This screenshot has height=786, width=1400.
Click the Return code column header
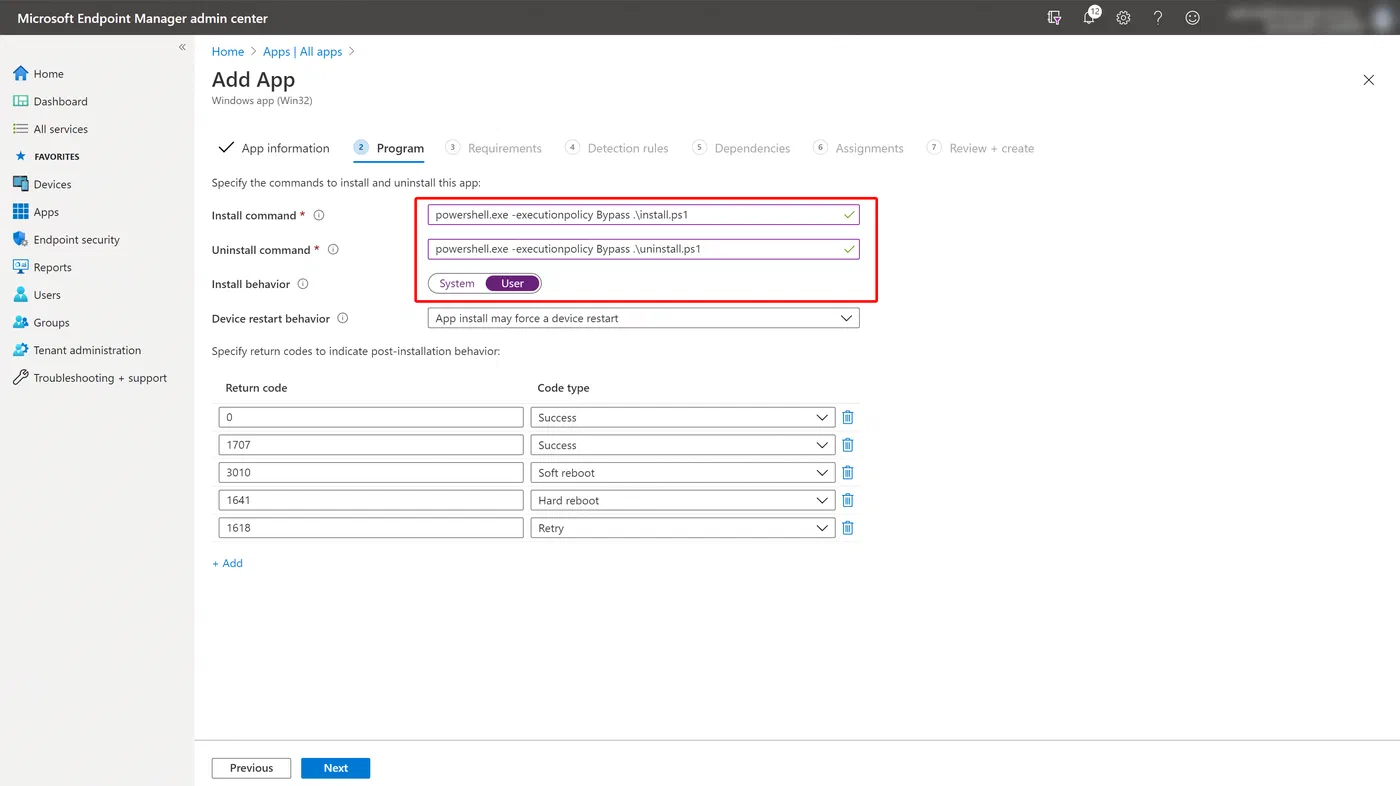257,388
